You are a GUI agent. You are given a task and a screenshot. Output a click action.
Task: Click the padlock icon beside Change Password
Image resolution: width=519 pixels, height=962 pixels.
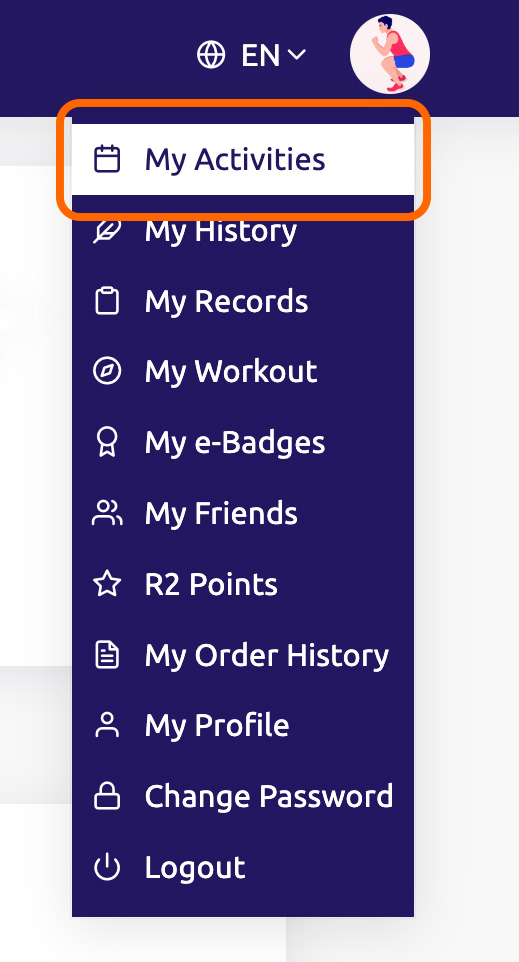[x=107, y=796]
